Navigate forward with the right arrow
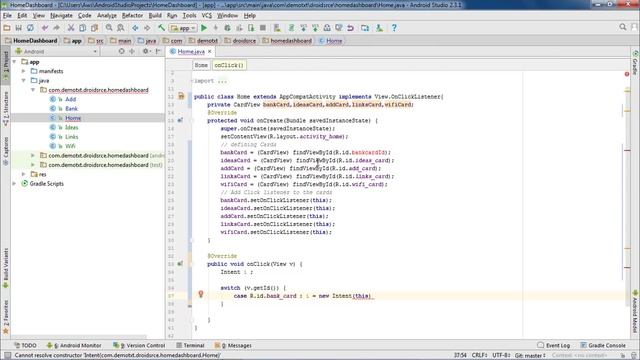 (x=147, y=28)
